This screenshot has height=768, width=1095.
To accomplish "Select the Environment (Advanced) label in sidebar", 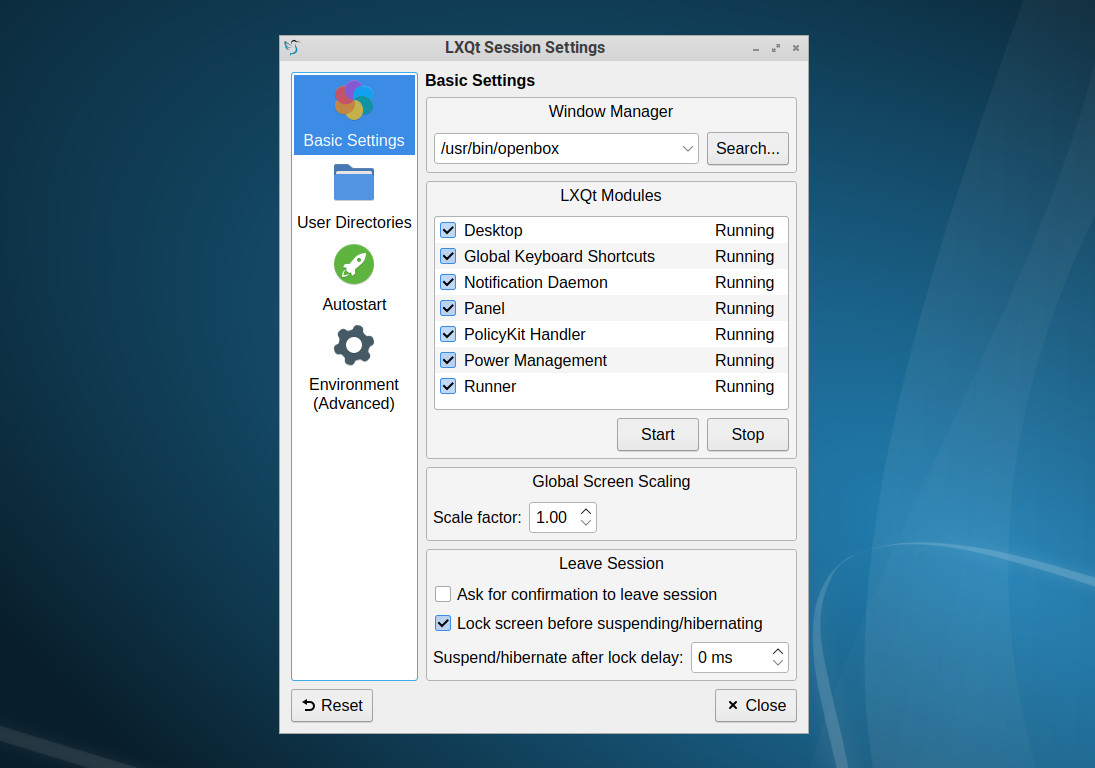I will pos(354,394).
